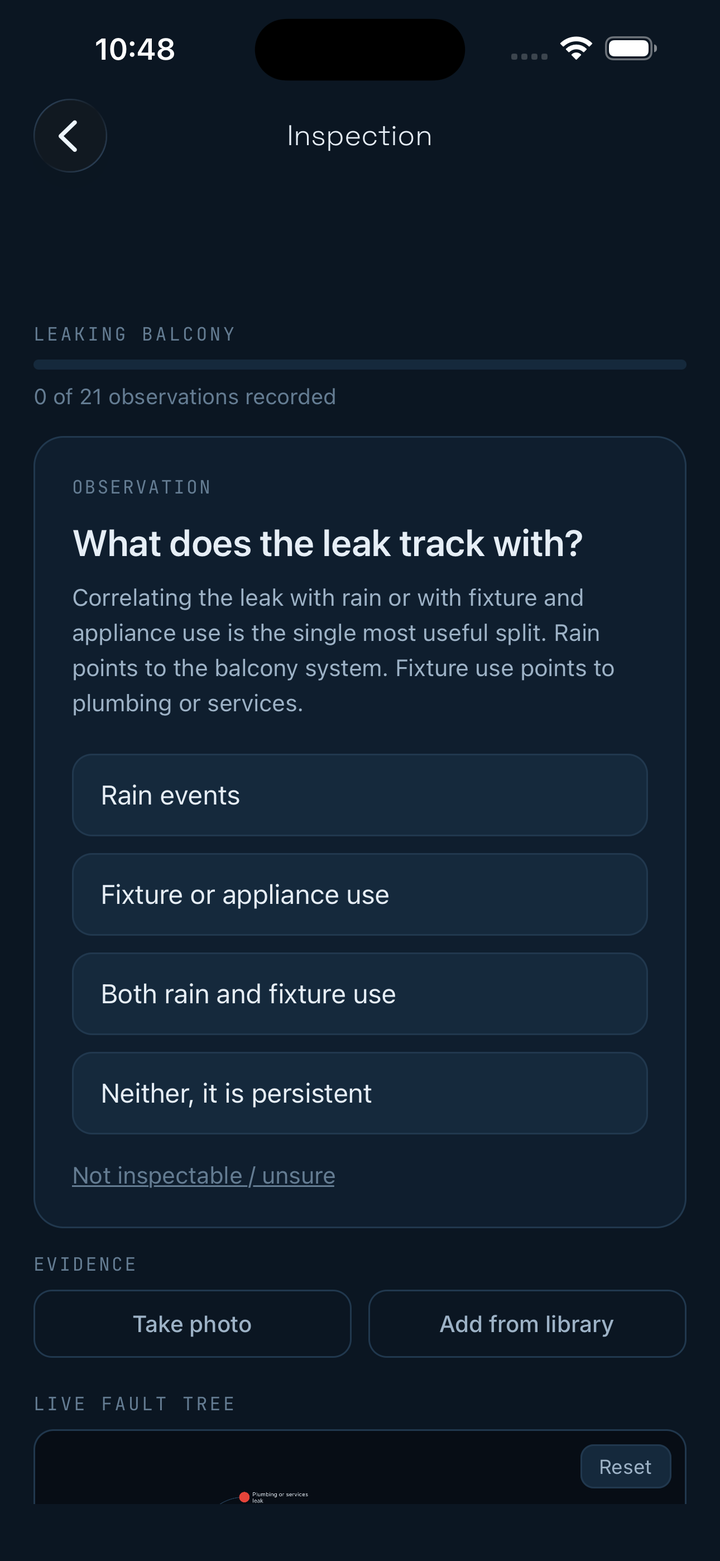The height and width of the screenshot is (1561, 720).
Task: Tap the Inspection screen title
Action: 360,136
